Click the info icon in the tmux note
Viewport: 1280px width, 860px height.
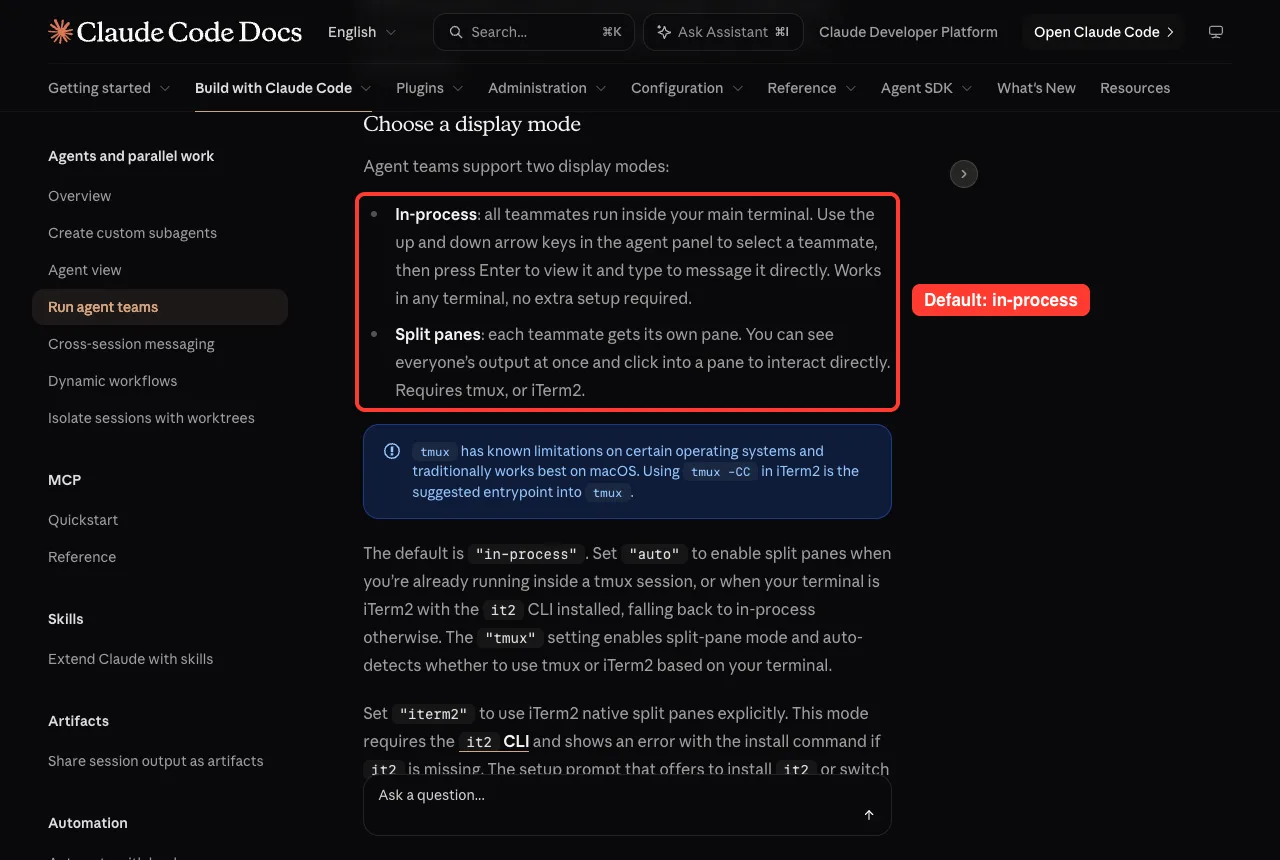tap(392, 451)
